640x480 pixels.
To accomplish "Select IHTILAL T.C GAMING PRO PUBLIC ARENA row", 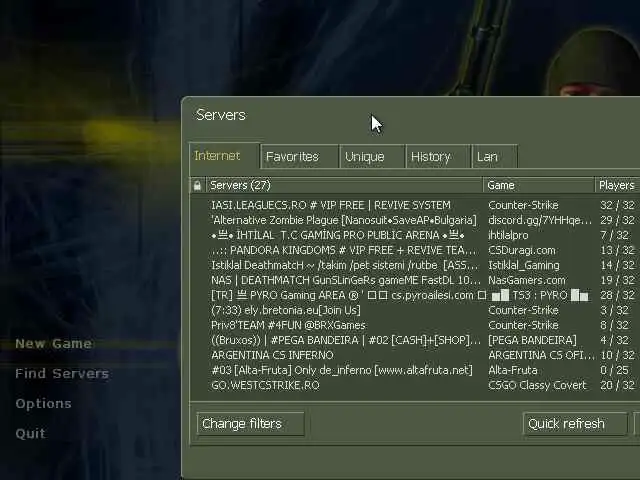I will click(x=415, y=236).
